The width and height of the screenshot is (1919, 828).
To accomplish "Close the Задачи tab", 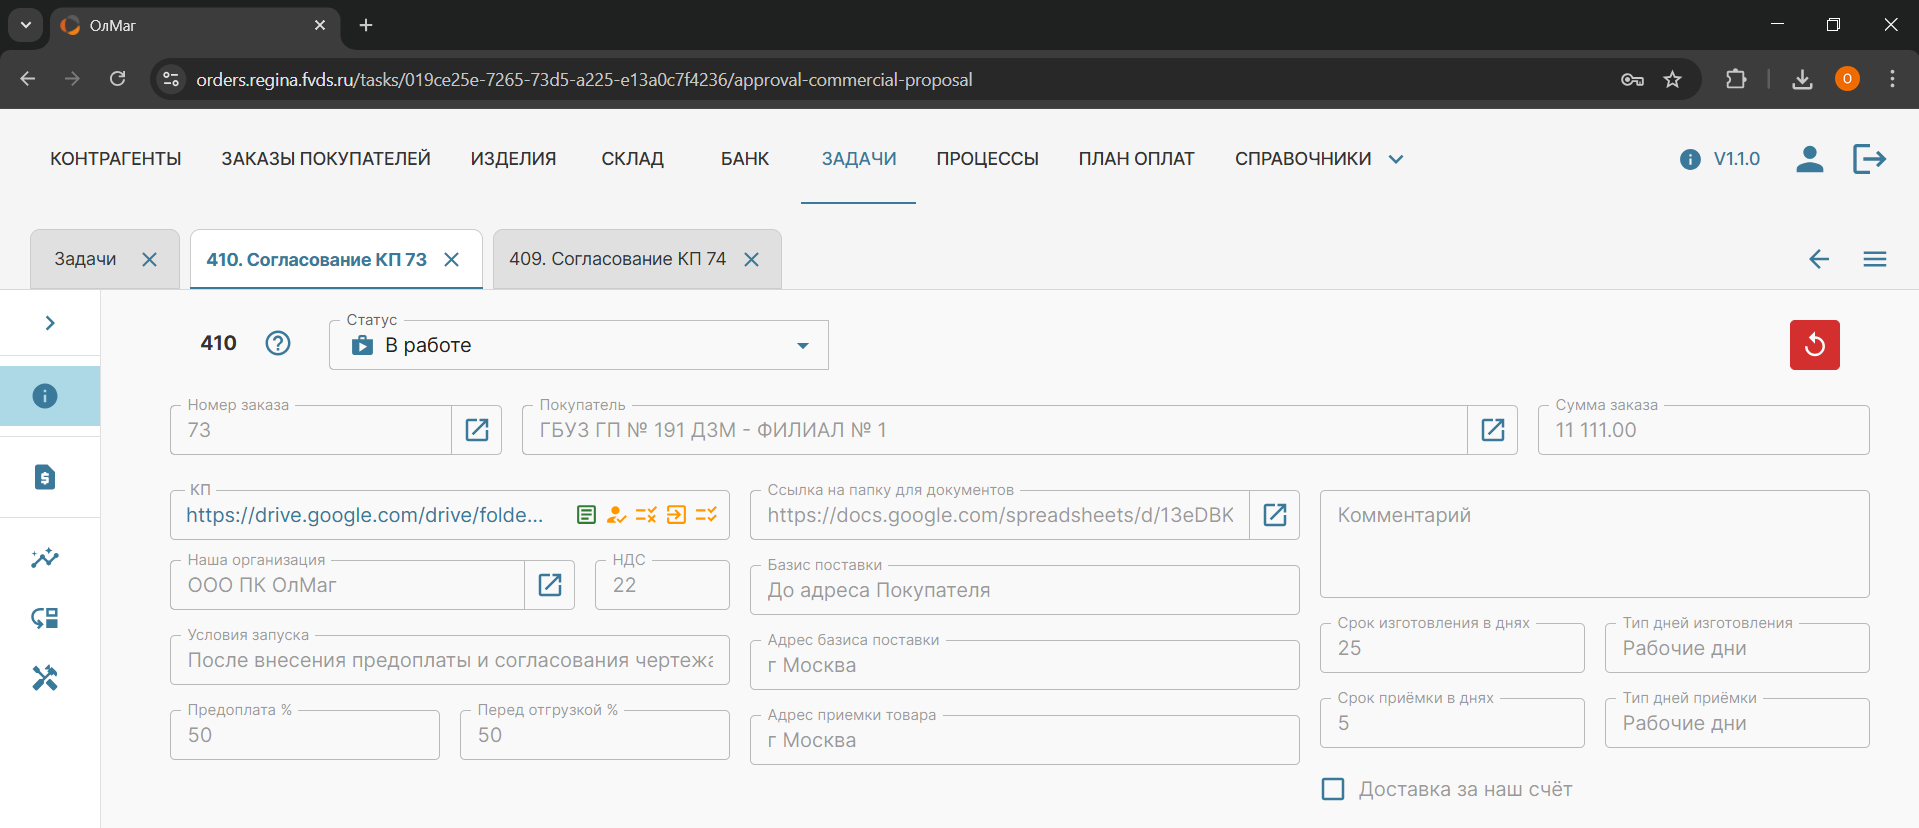I will click(x=150, y=259).
